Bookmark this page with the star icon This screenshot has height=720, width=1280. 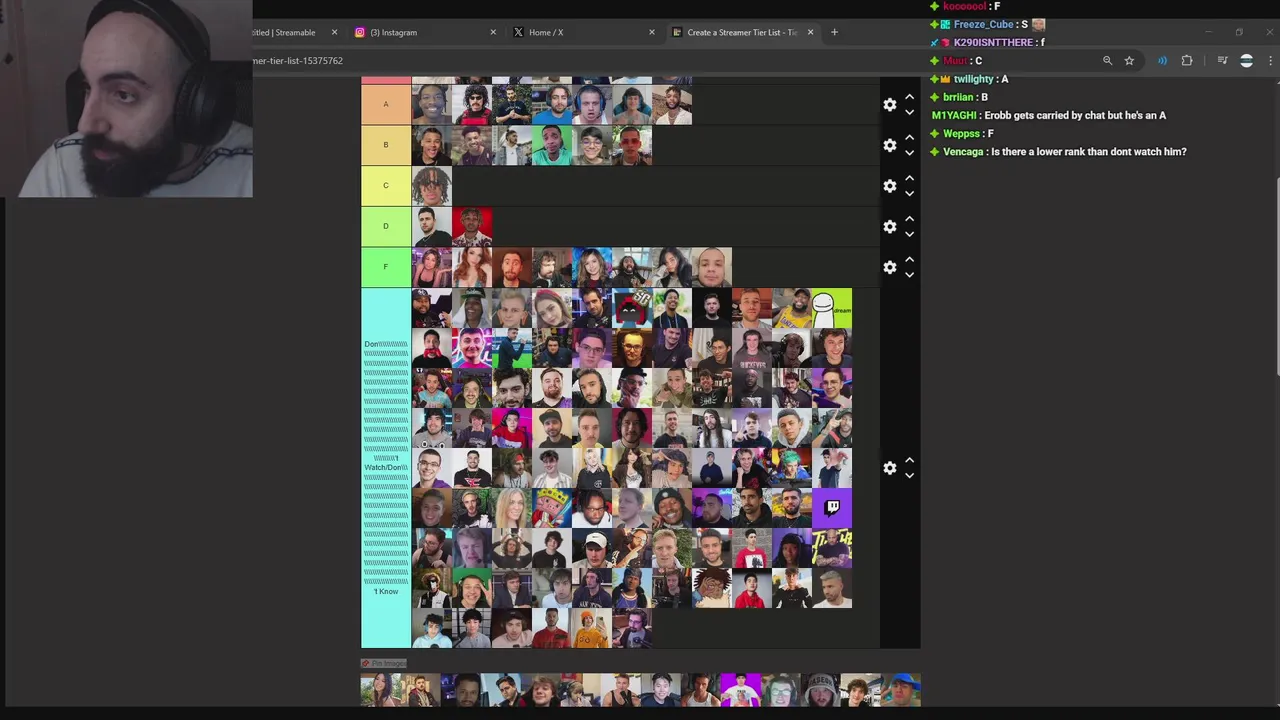pos(1129,61)
